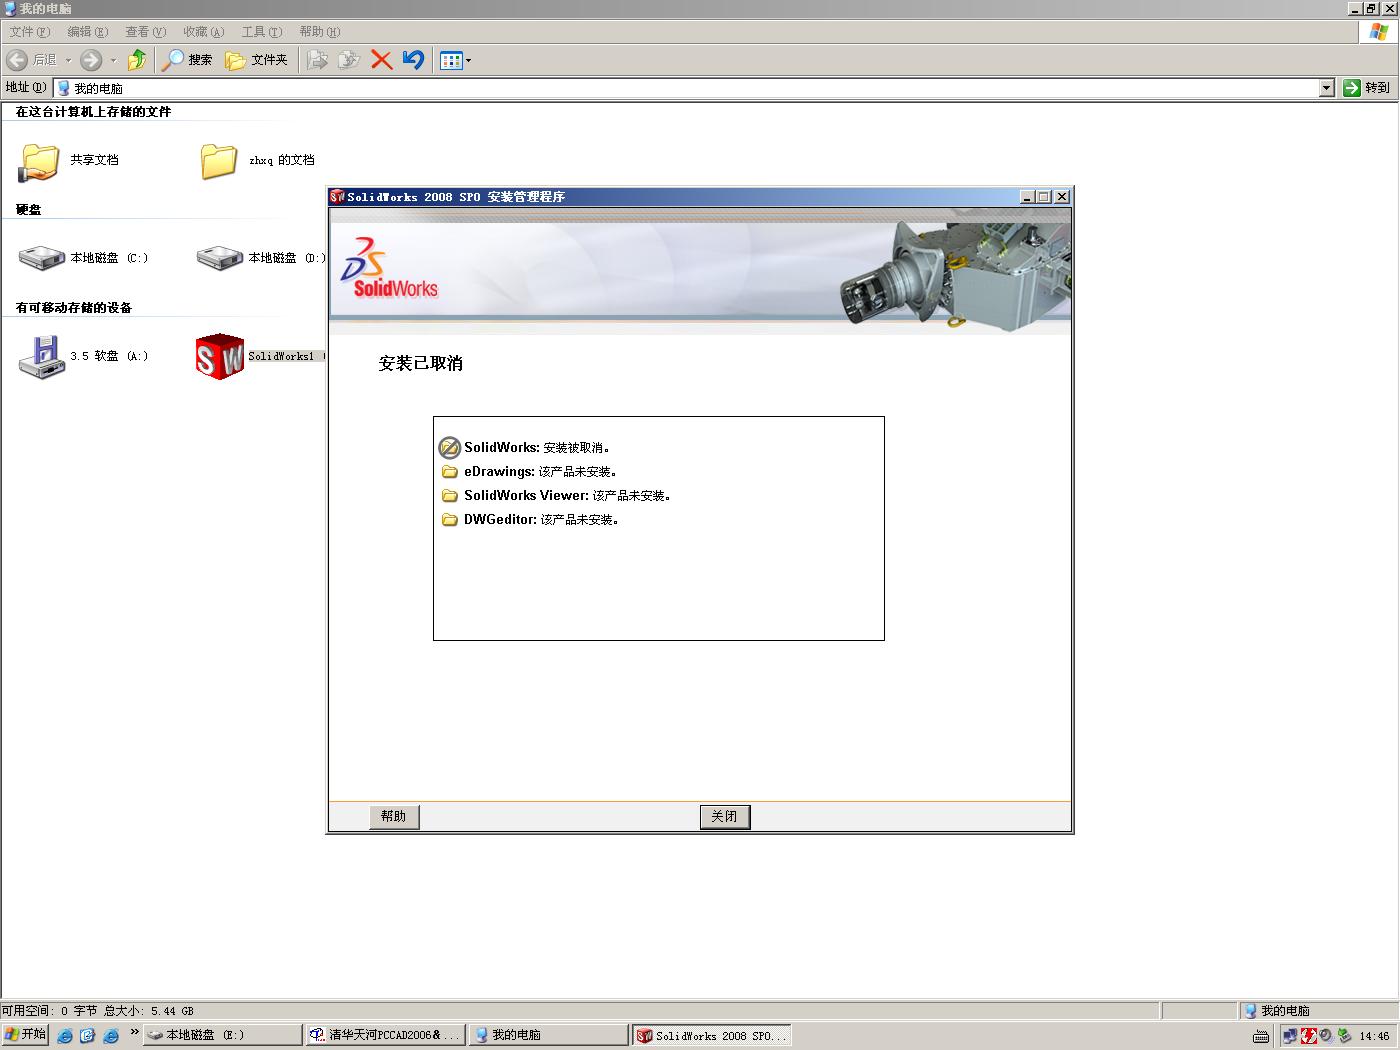Minimize the SolidWorks installer window
The width and height of the screenshot is (1400, 1050).
[1027, 197]
